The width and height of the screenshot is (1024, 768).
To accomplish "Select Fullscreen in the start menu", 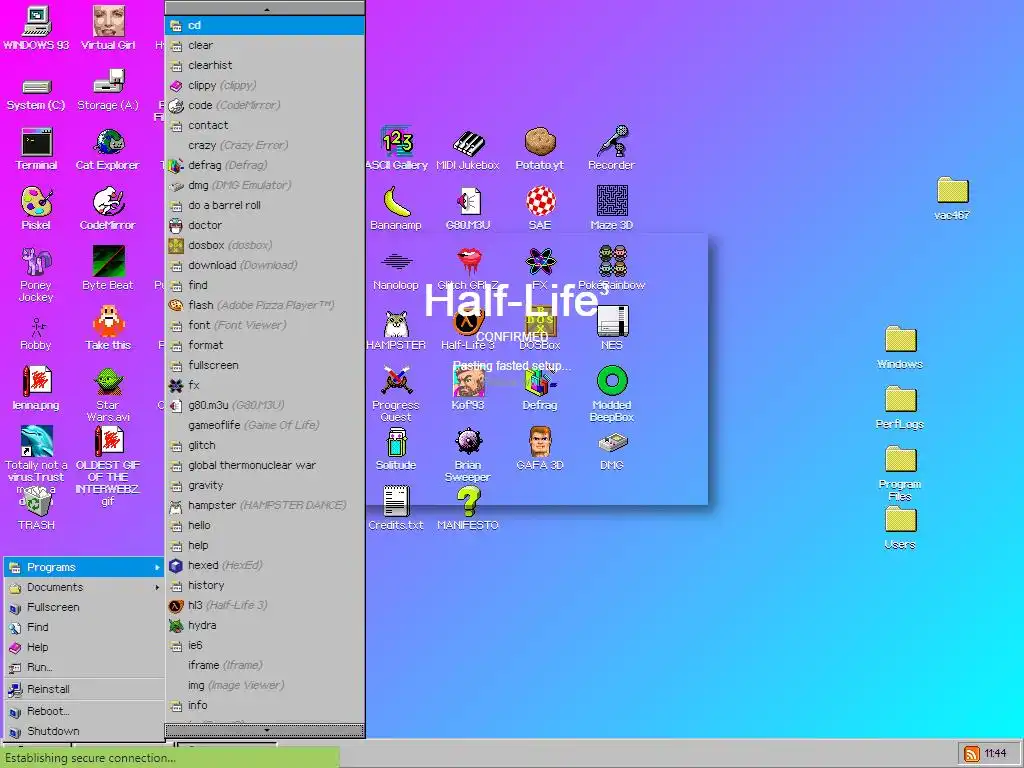I will tap(85, 607).
